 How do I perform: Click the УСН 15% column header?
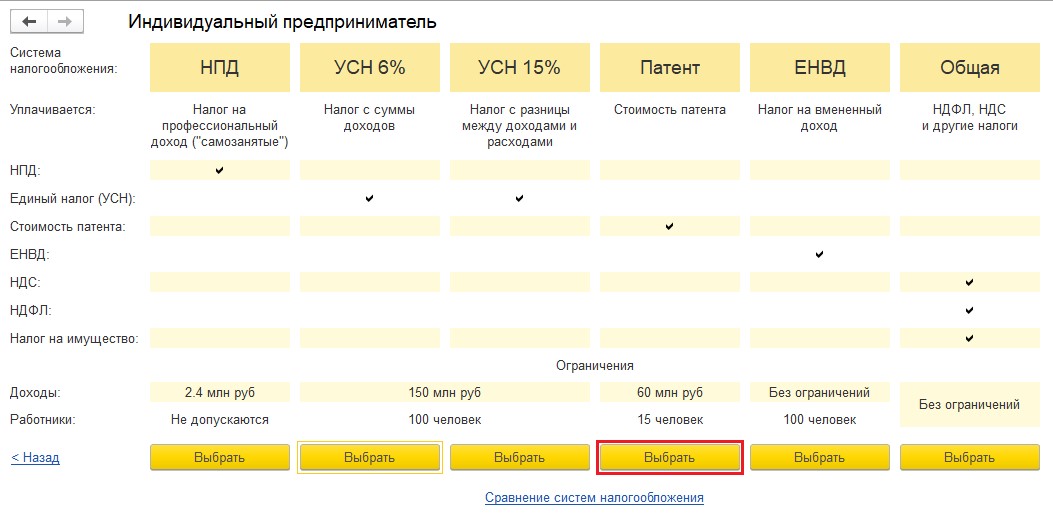point(519,68)
